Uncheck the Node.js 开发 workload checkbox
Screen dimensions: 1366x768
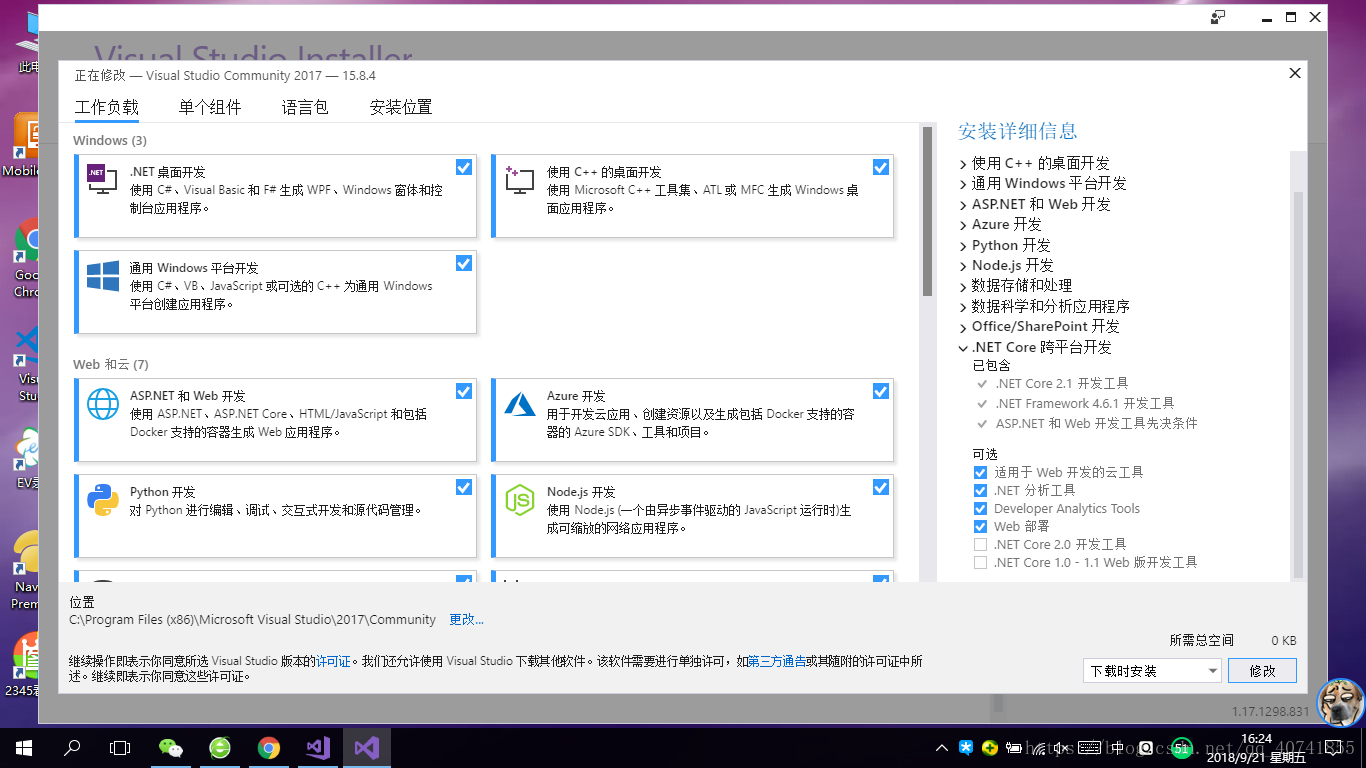pos(881,487)
